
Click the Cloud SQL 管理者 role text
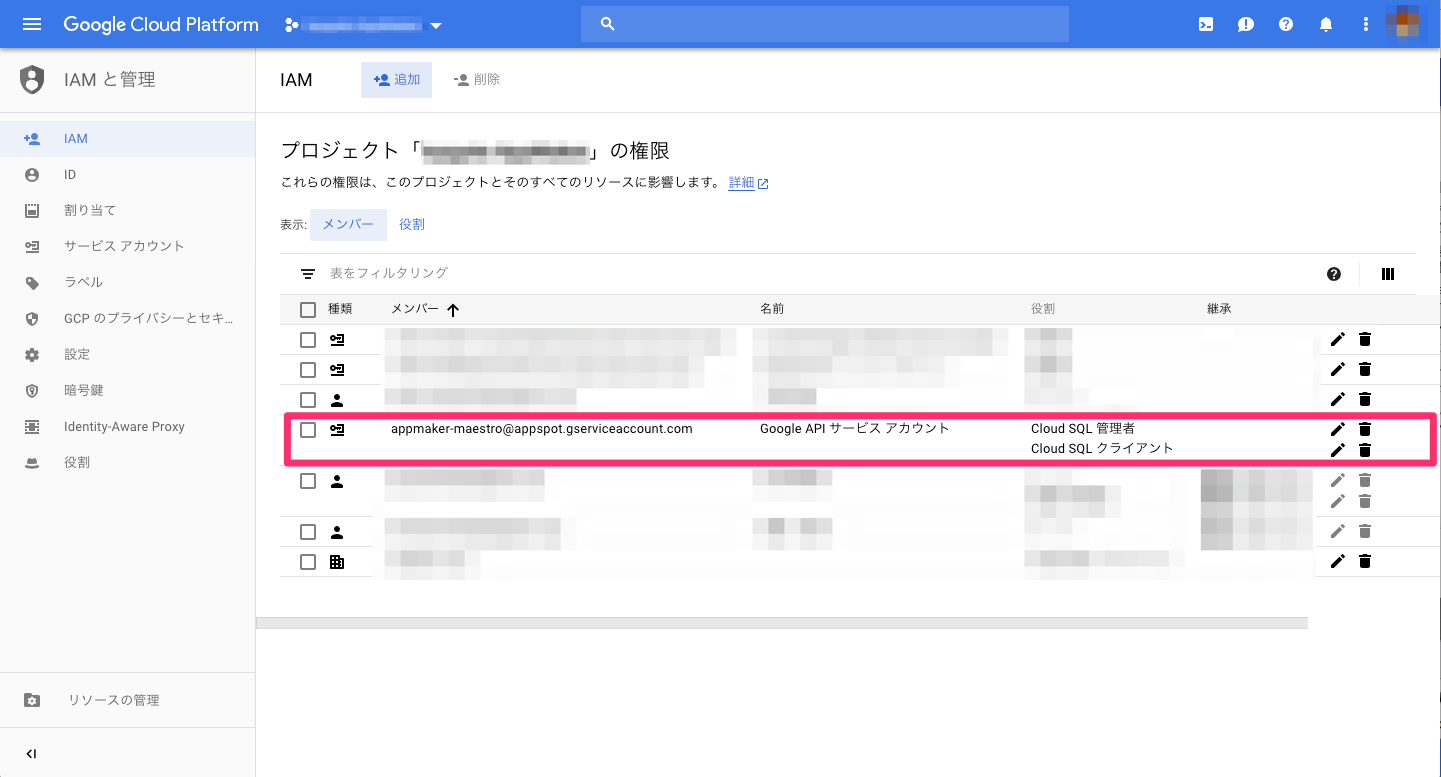pos(1083,429)
